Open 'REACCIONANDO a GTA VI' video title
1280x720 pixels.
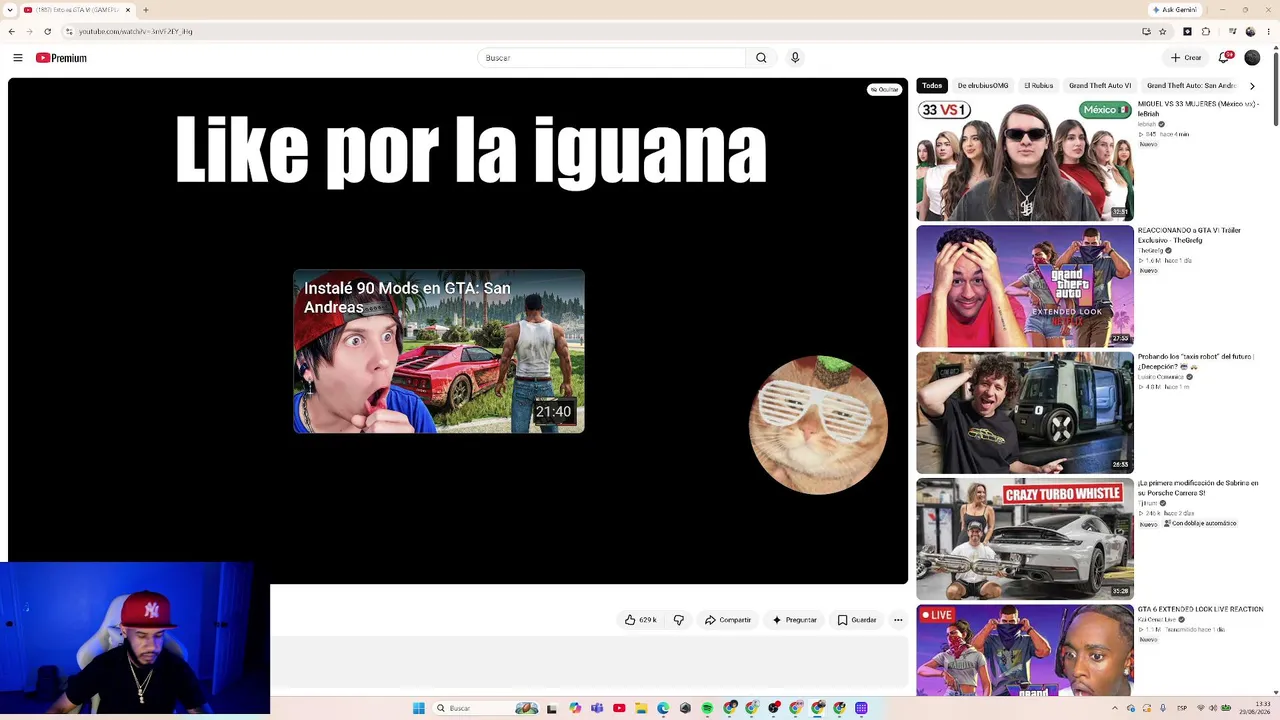(1189, 234)
